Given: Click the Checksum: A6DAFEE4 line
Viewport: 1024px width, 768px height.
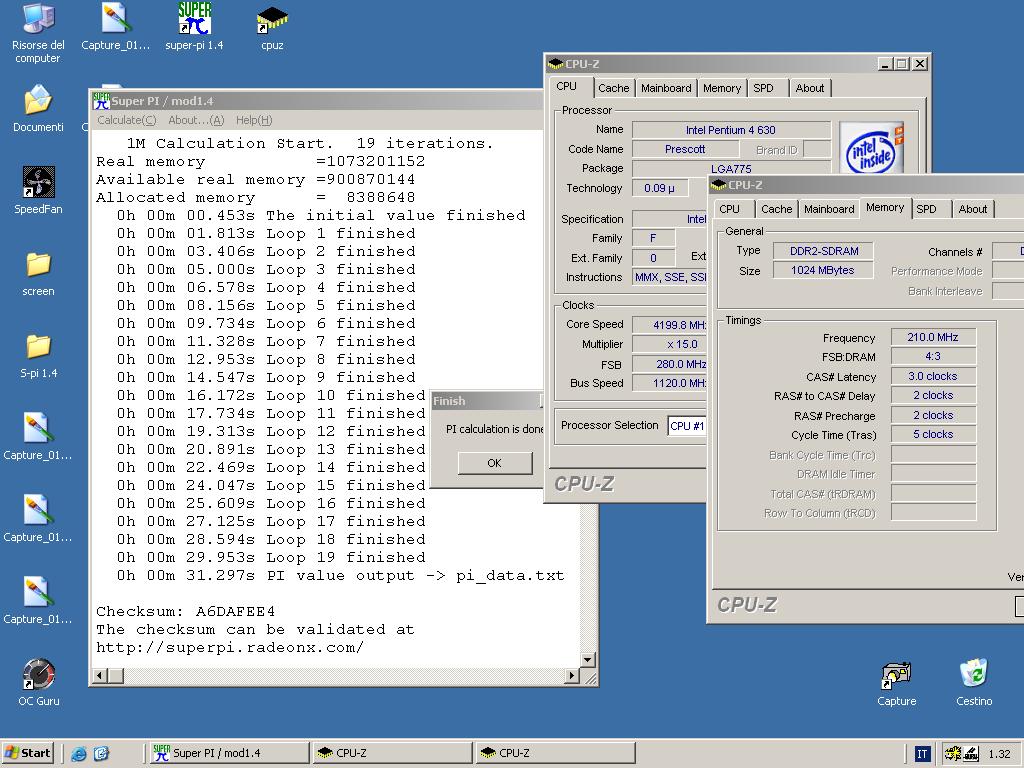Looking at the screenshot, I should click(x=185, y=612).
